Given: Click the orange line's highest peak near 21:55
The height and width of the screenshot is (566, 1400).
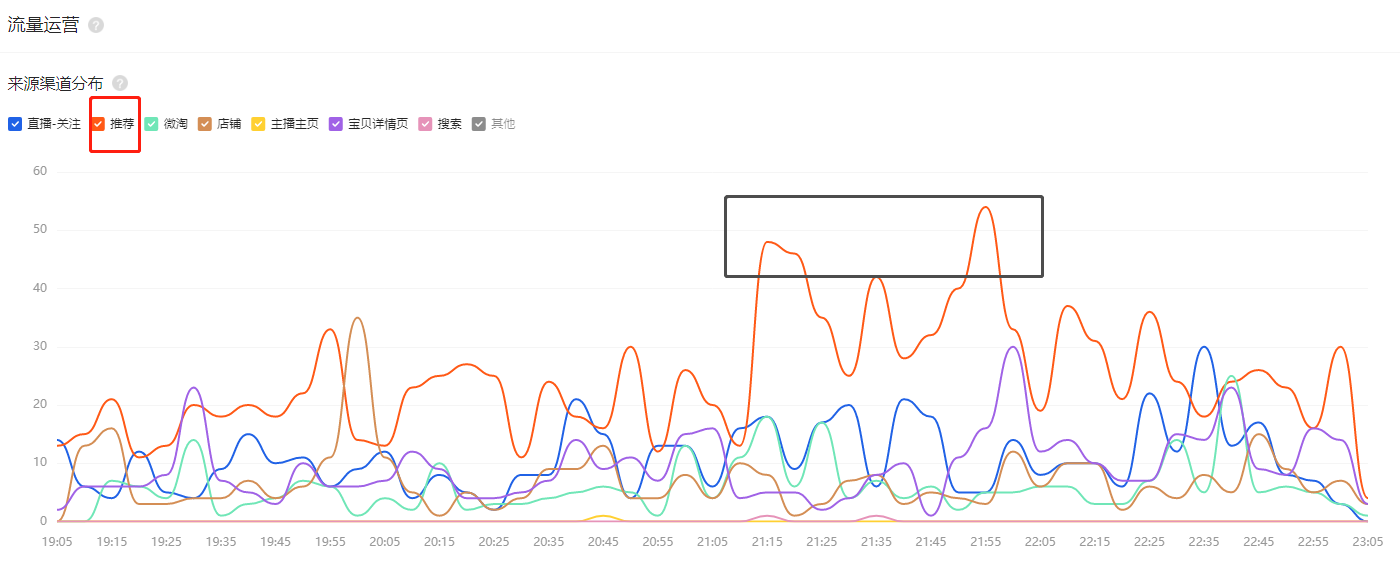Looking at the screenshot, I should coord(986,208).
